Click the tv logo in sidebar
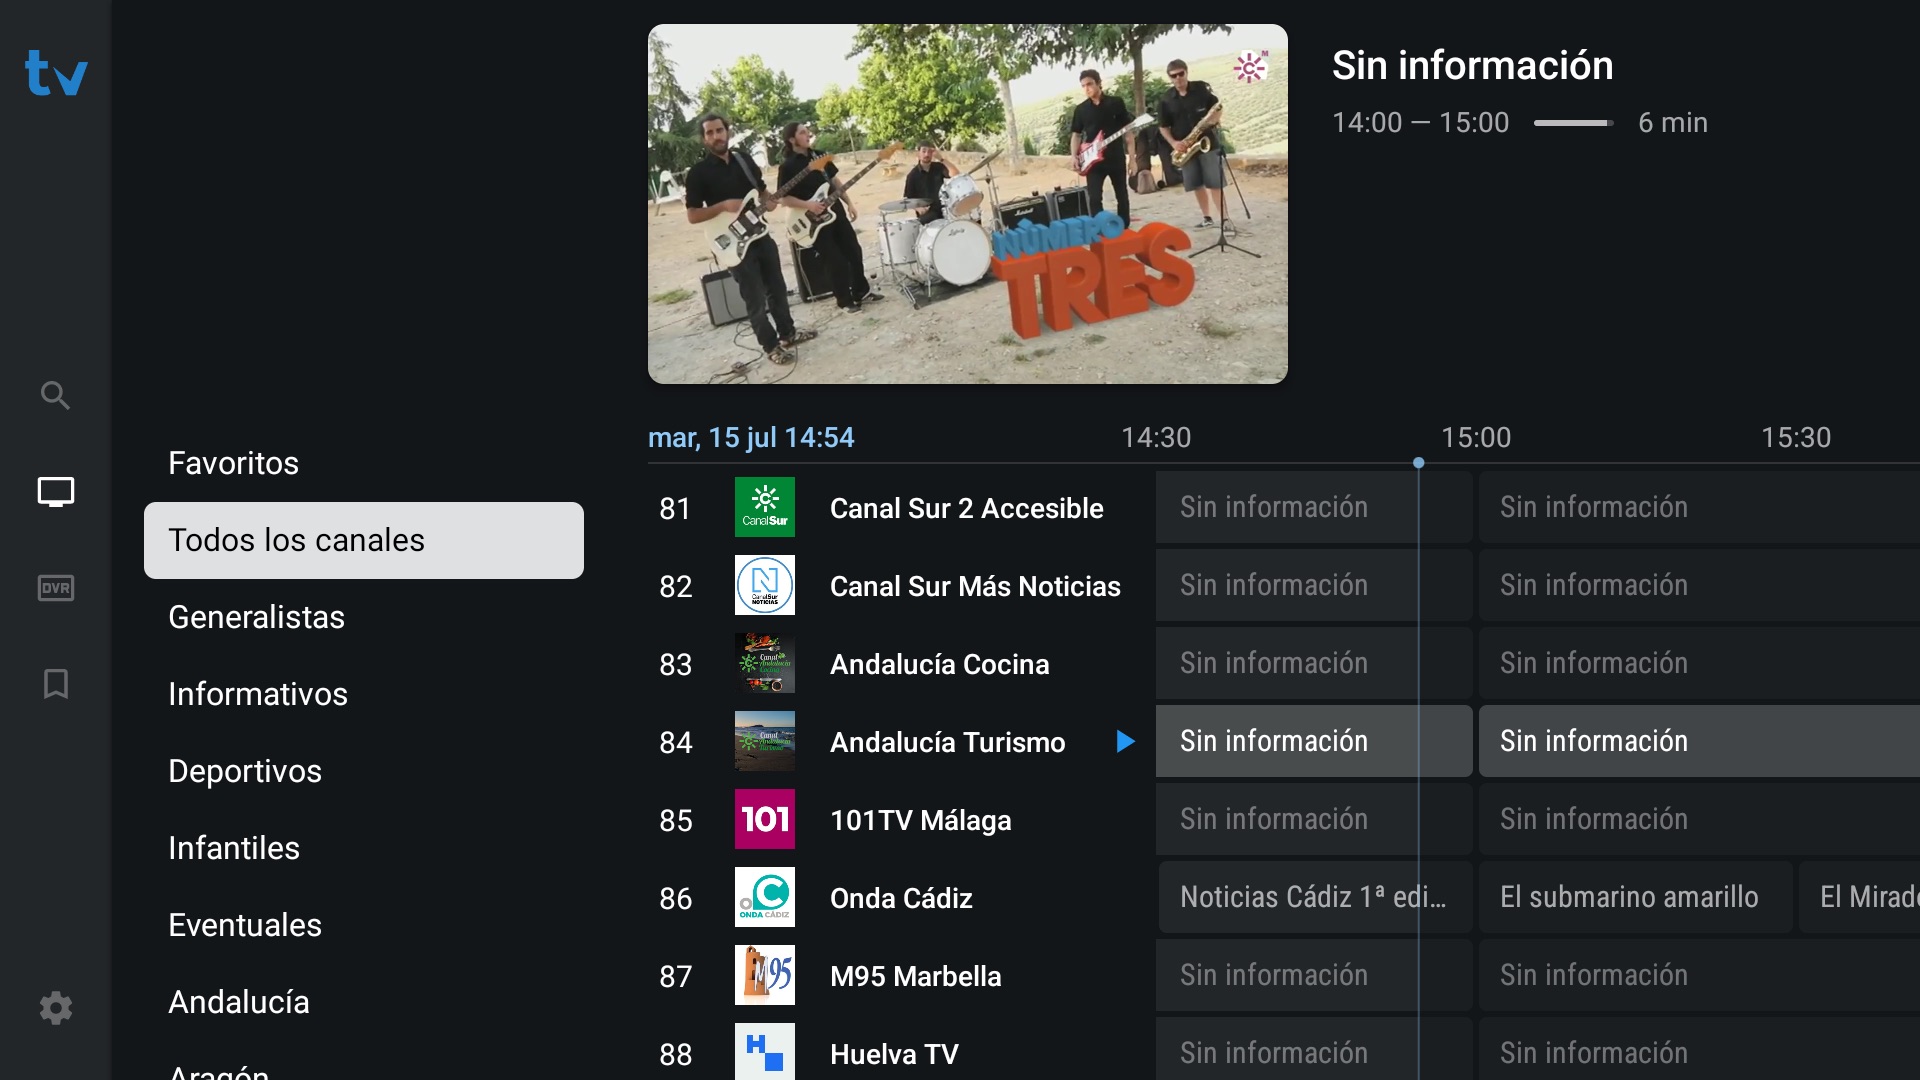1920x1080 pixels. pos(56,73)
